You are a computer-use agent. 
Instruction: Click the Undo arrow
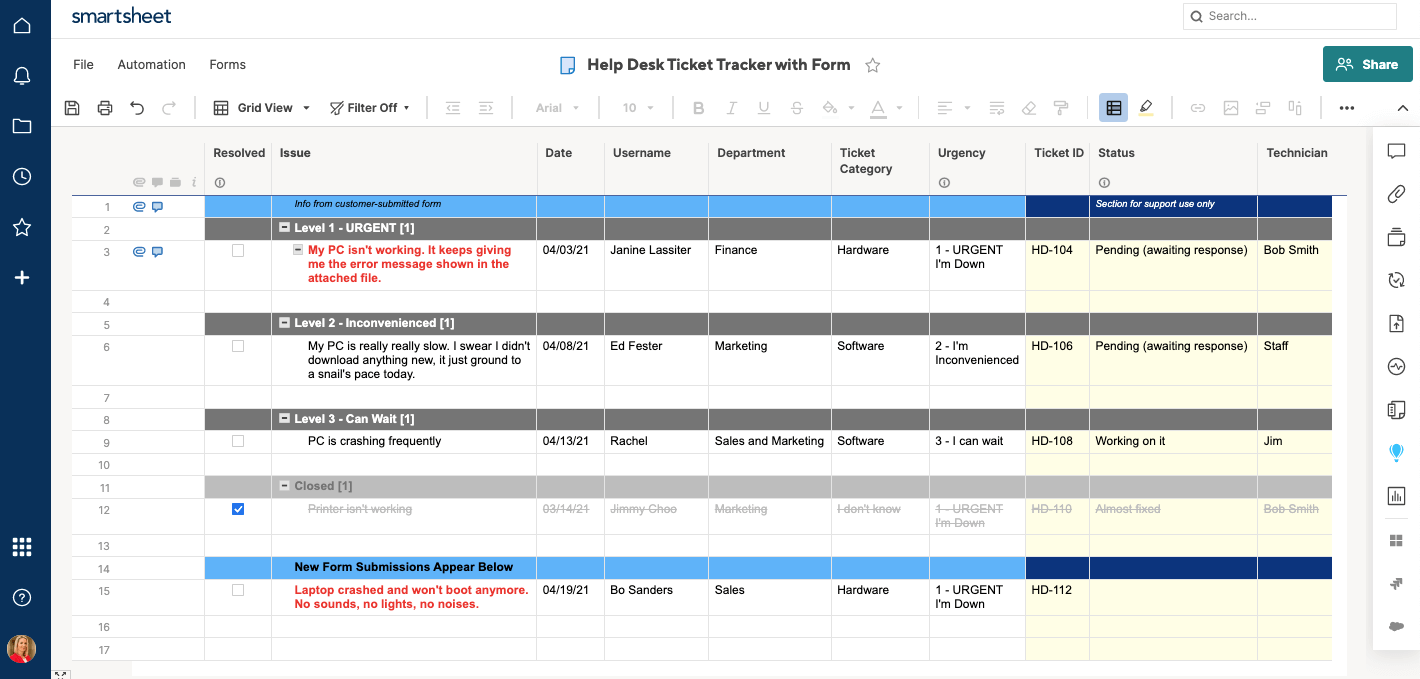[x=137, y=108]
